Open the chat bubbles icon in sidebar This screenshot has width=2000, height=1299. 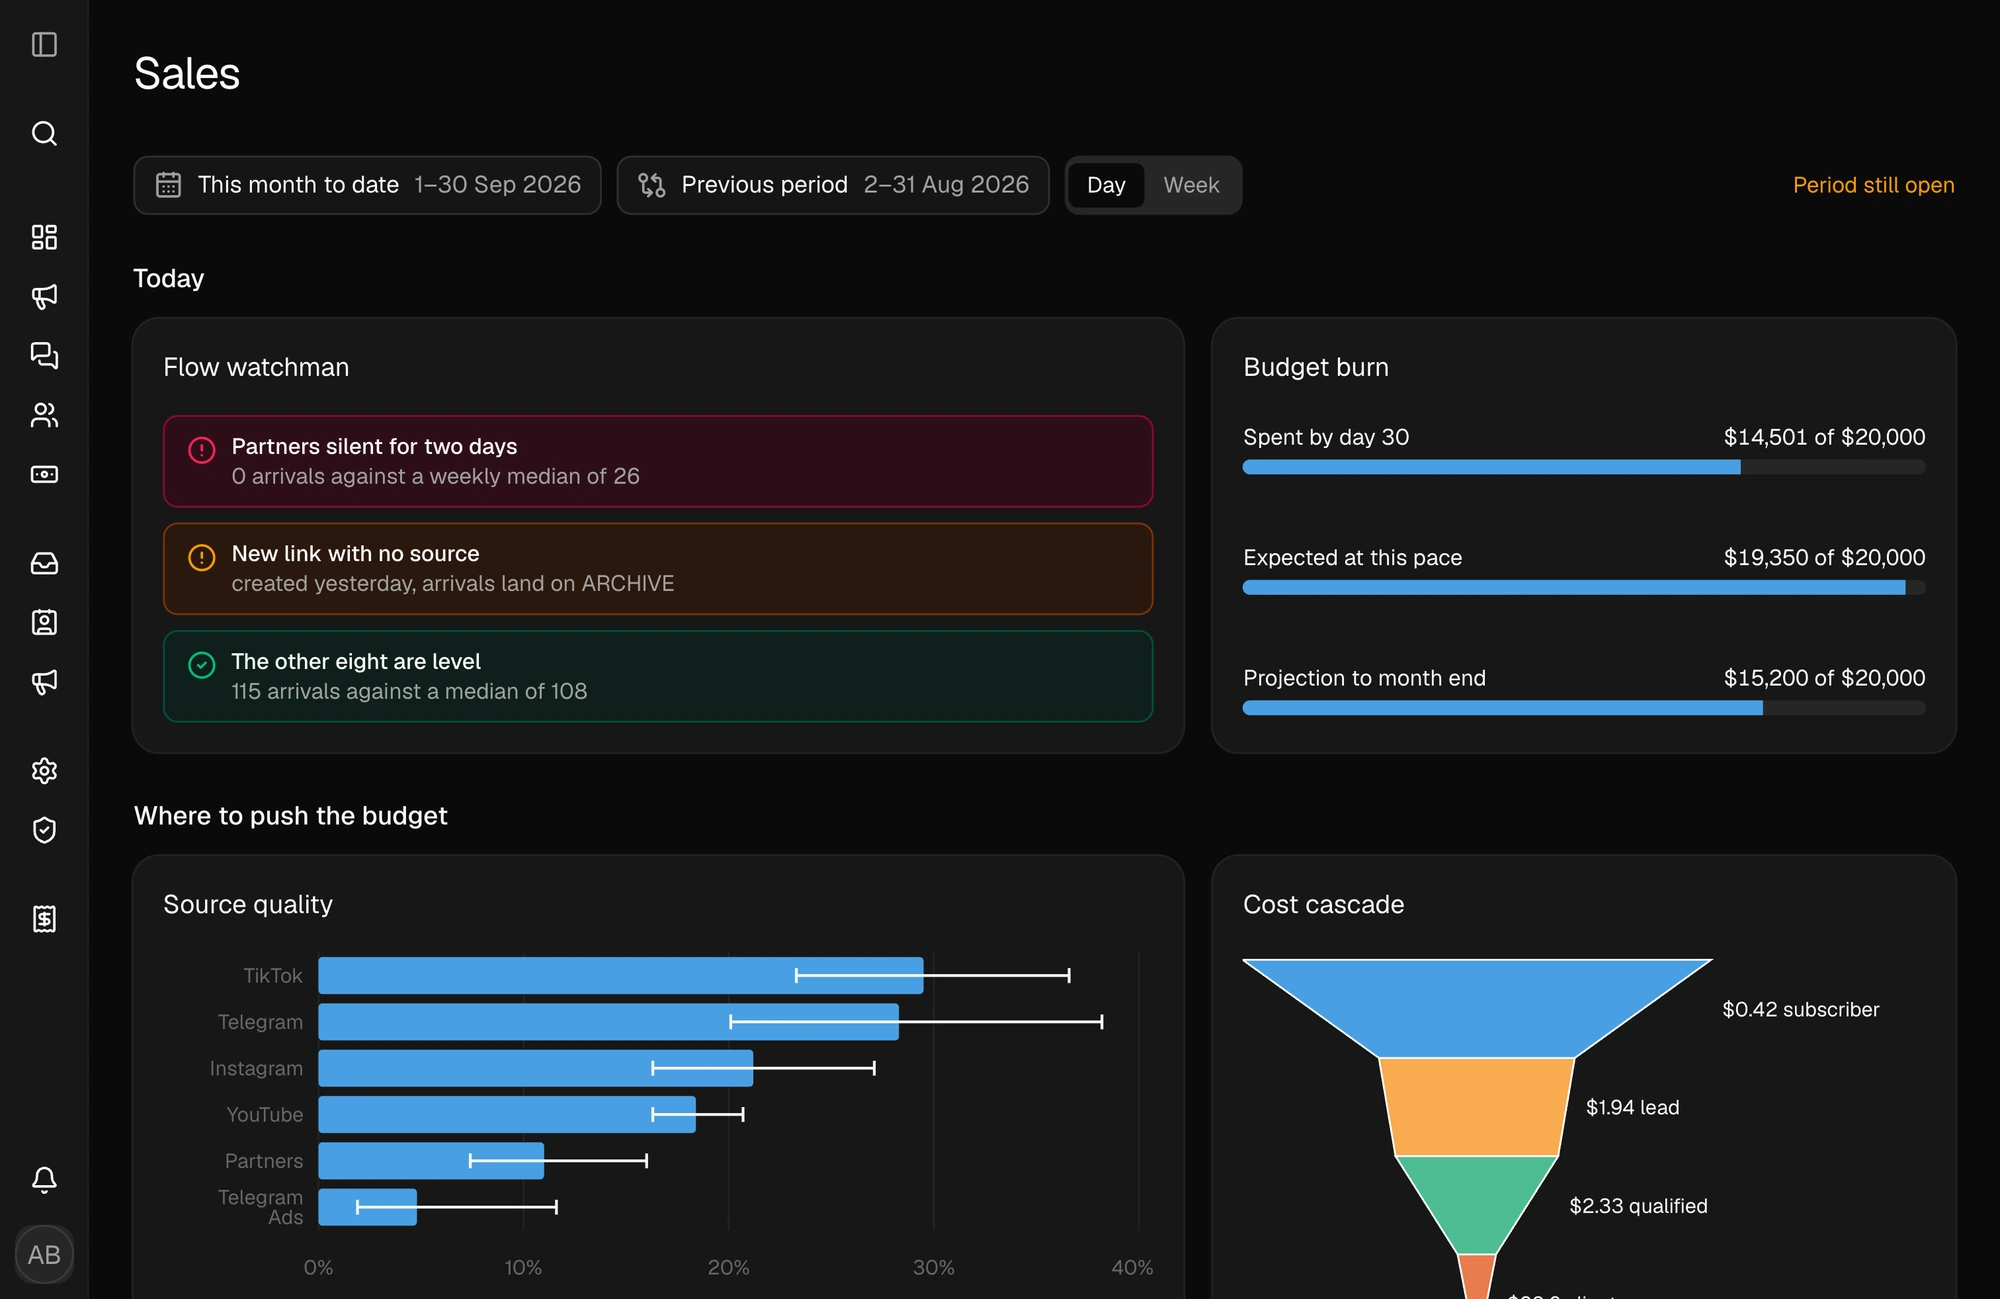click(44, 355)
